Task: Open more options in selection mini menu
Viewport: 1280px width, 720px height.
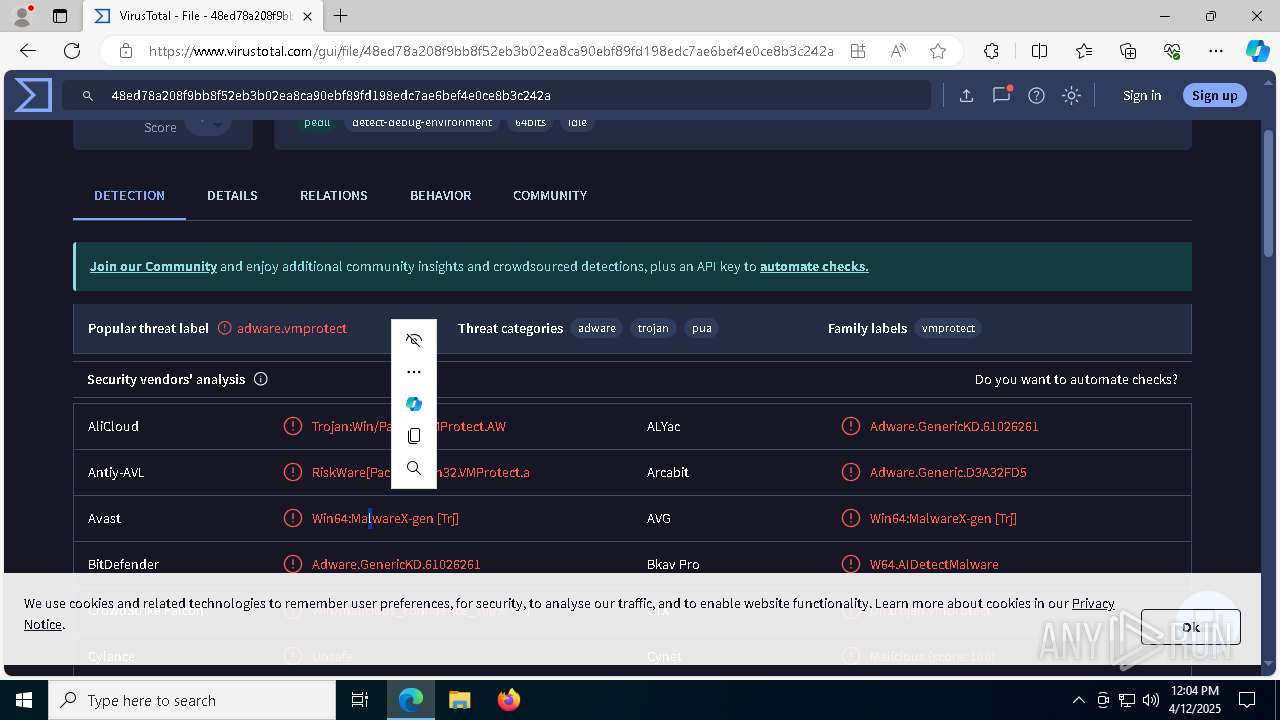Action: [414, 372]
